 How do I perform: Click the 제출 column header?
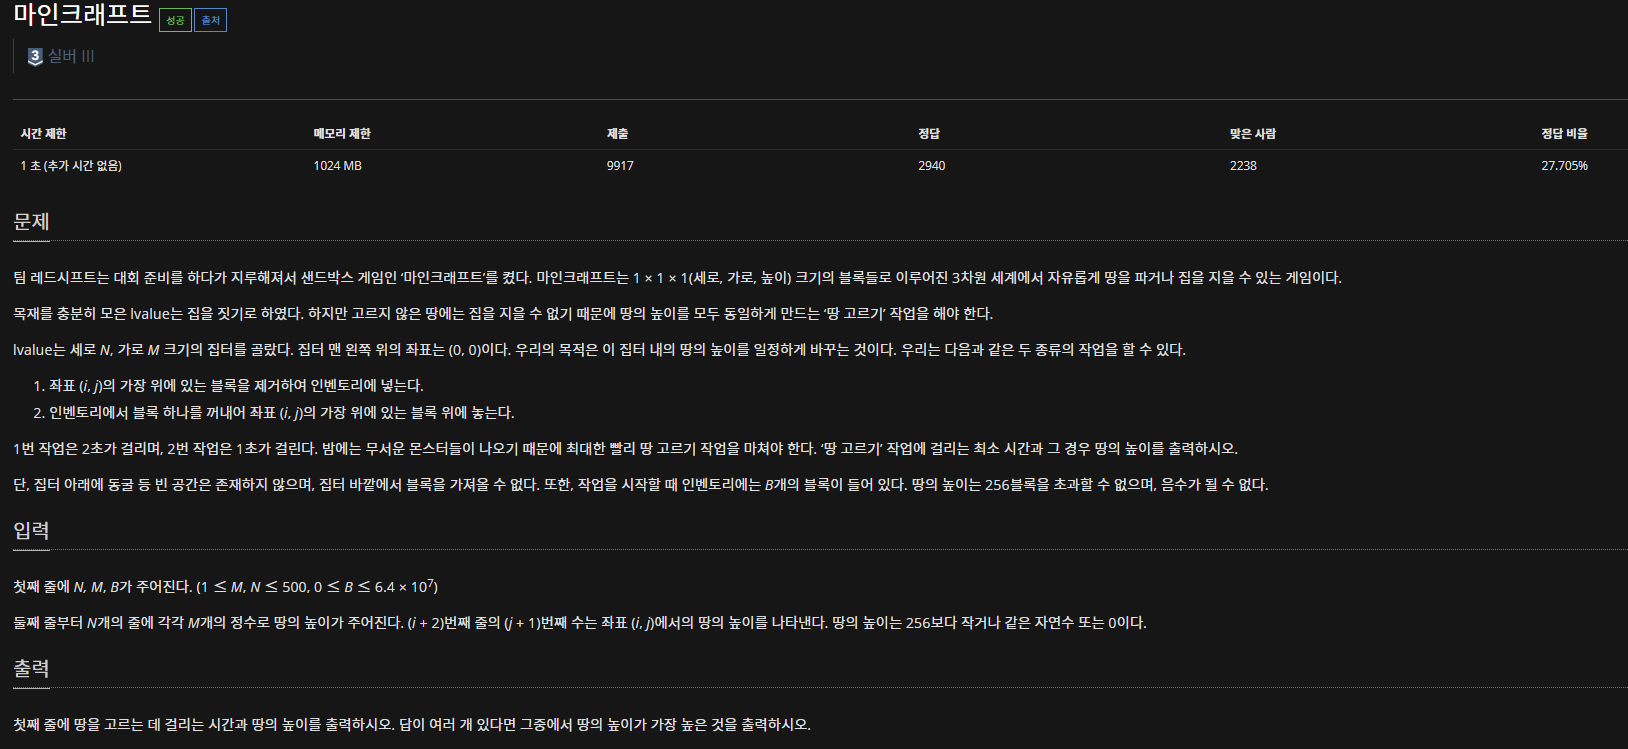click(617, 134)
